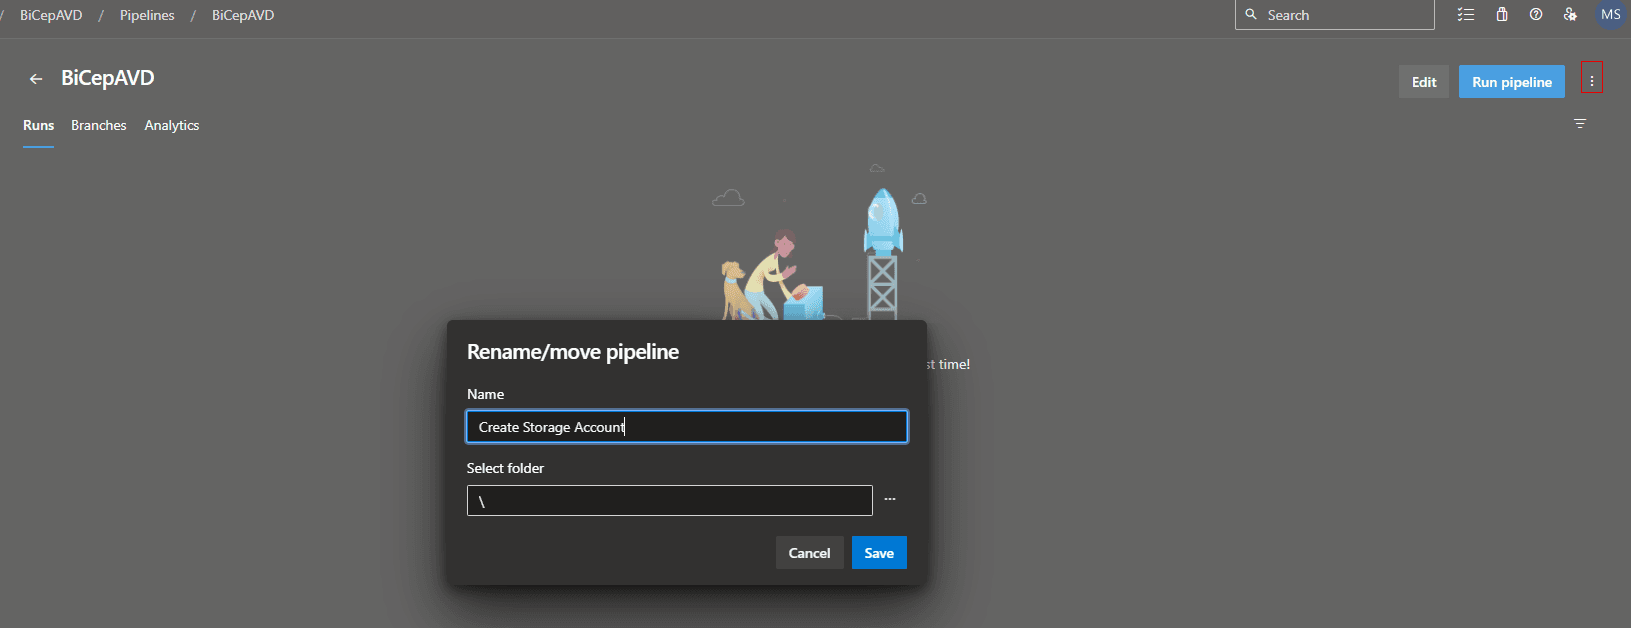Cancel the Rename/move pipeline dialog
This screenshot has width=1631, height=628.
[809, 553]
